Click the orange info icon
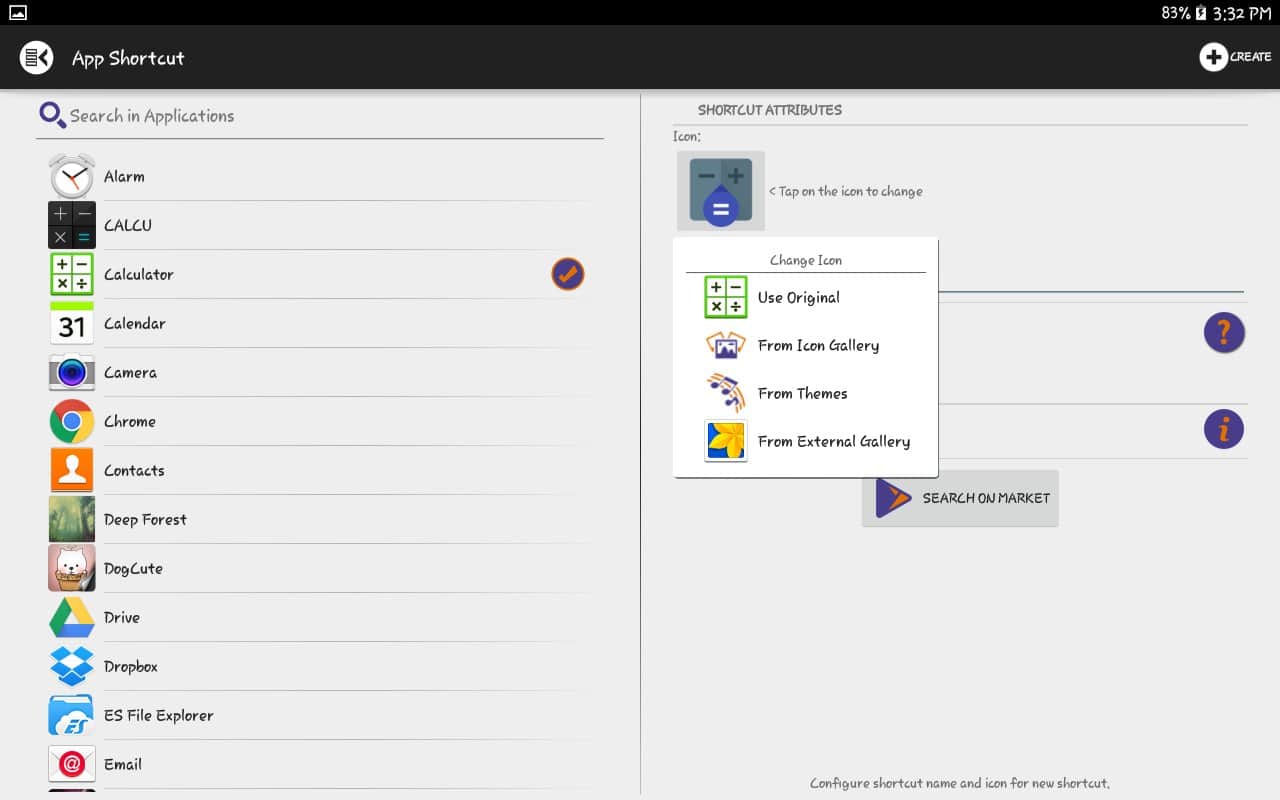The width and height of the screenshot is (1280, 800). coord(1223,429)
